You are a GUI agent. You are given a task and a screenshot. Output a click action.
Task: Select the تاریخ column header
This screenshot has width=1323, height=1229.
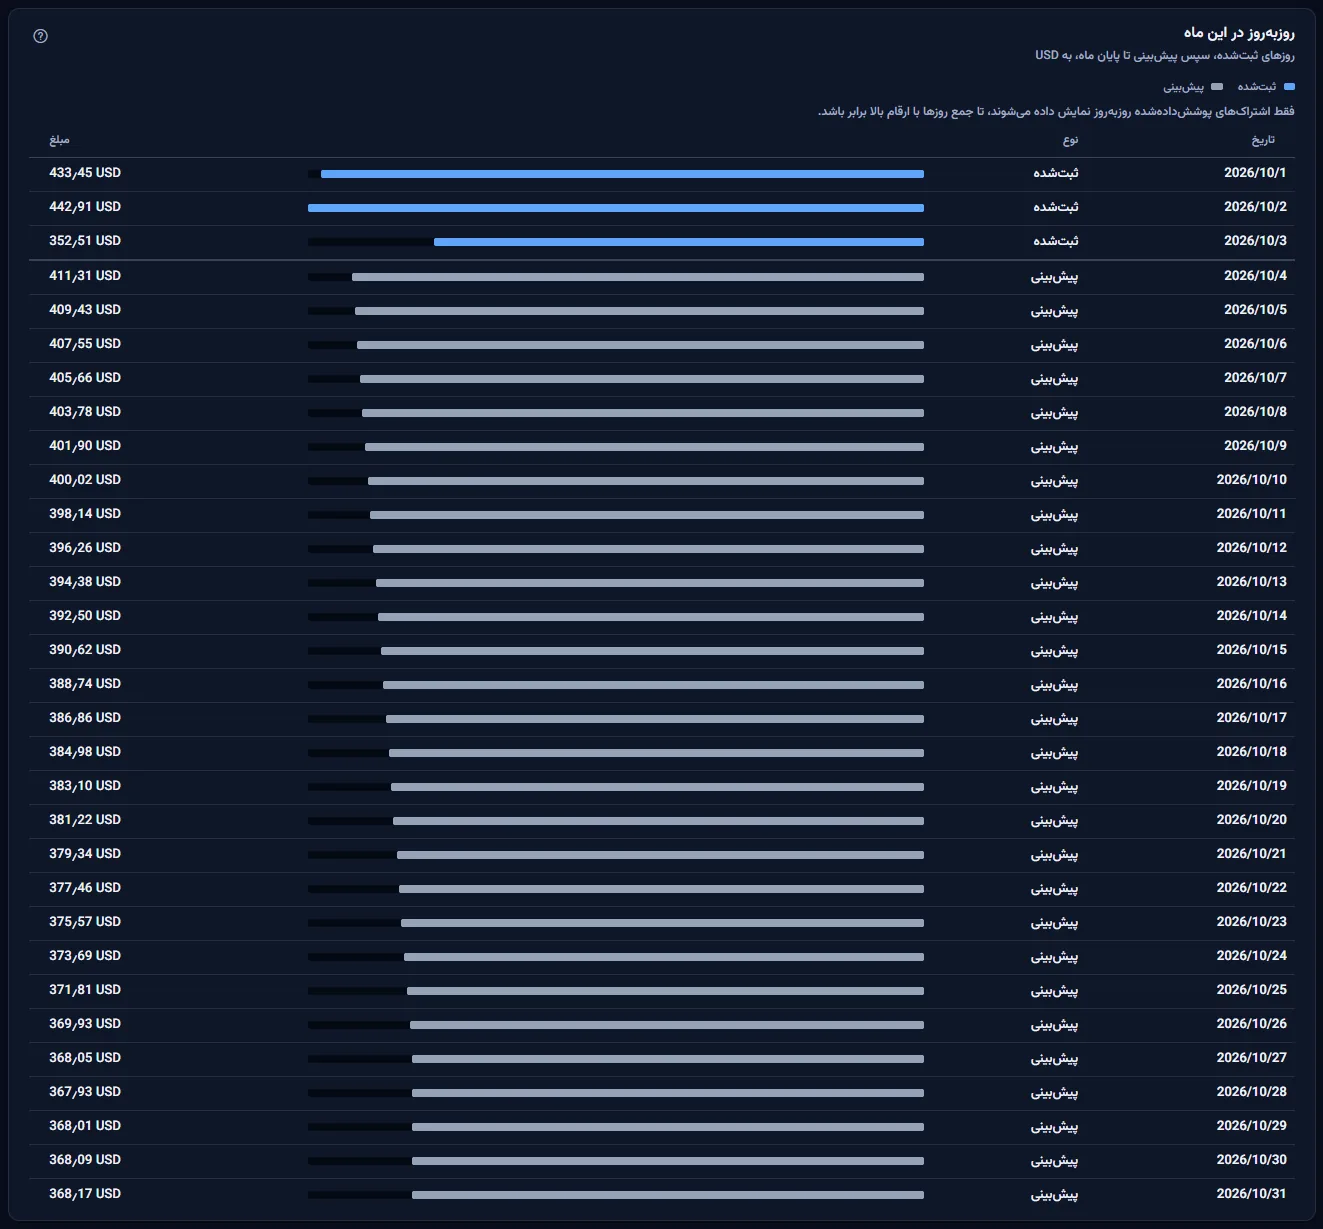1263,140
